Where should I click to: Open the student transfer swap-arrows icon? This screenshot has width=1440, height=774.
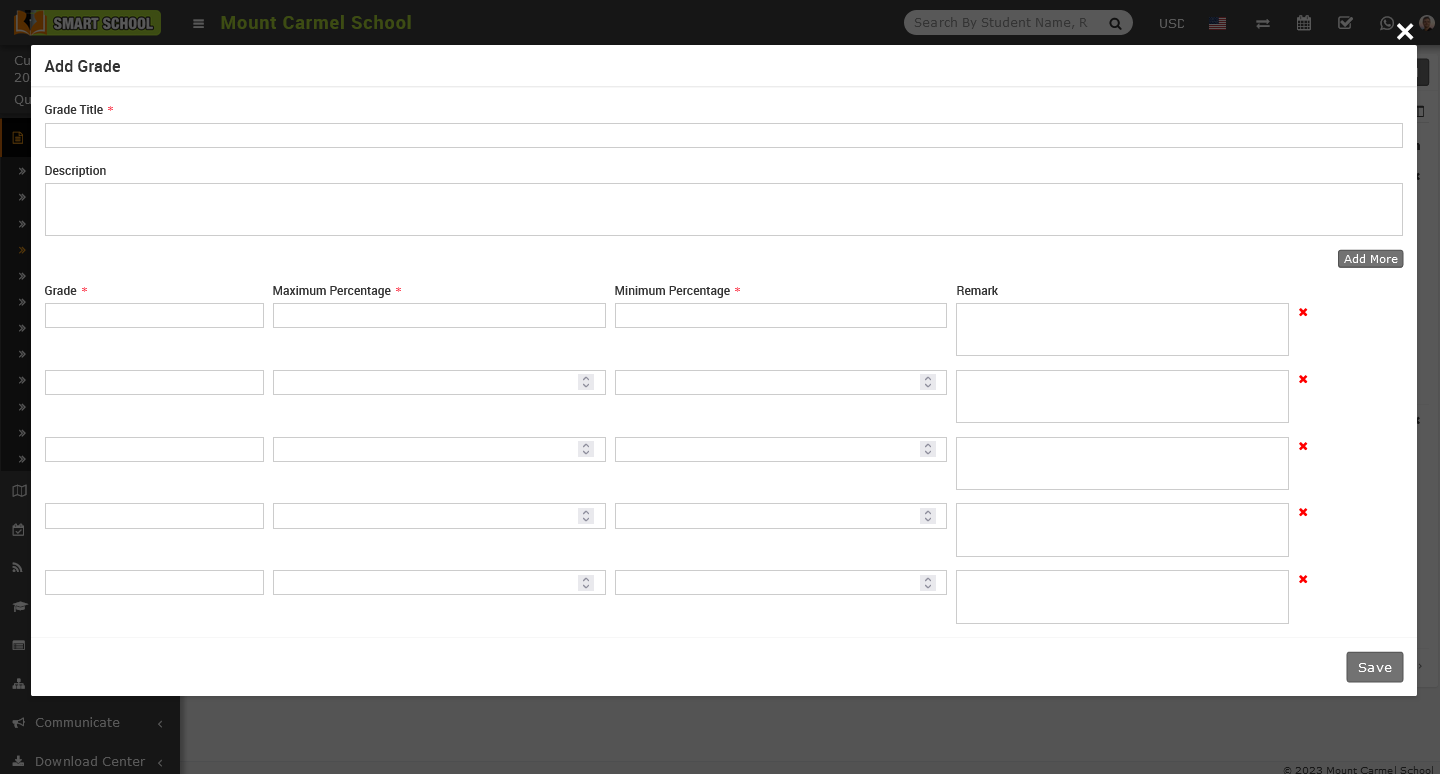[1263, 22]
